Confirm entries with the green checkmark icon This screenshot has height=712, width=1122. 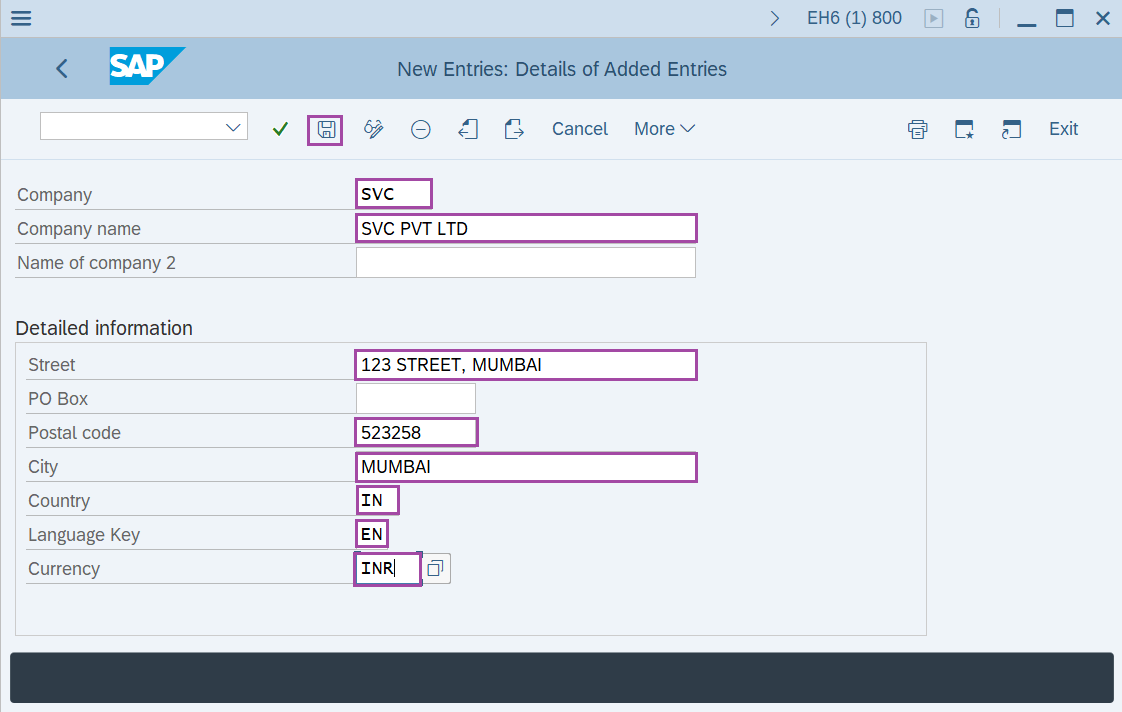pos(279,129)
